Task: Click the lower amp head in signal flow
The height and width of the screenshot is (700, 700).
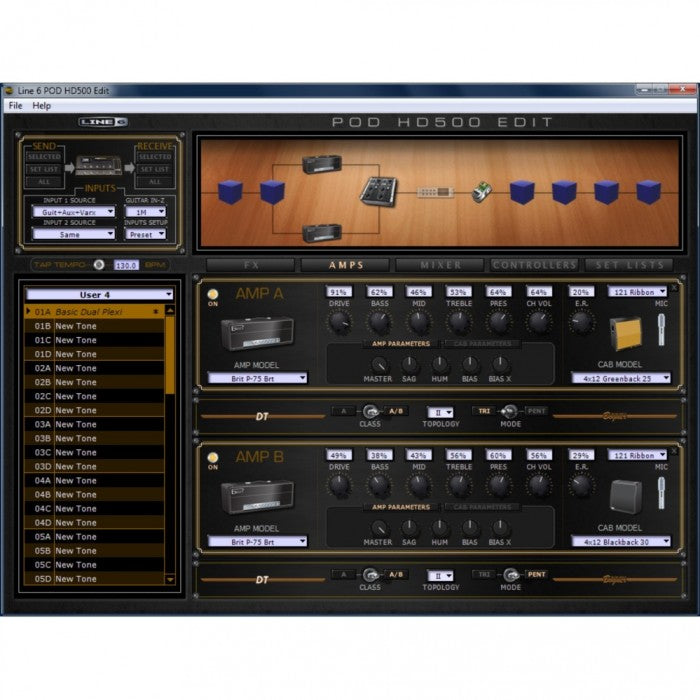Action: point(322,232)
